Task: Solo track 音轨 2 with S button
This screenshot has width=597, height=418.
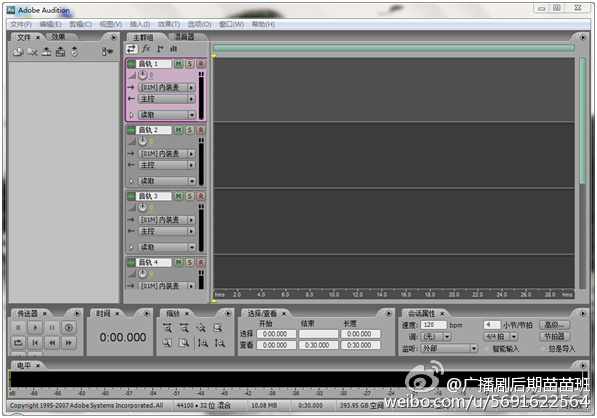Action: pyautogui.click(x=190, y=130)
